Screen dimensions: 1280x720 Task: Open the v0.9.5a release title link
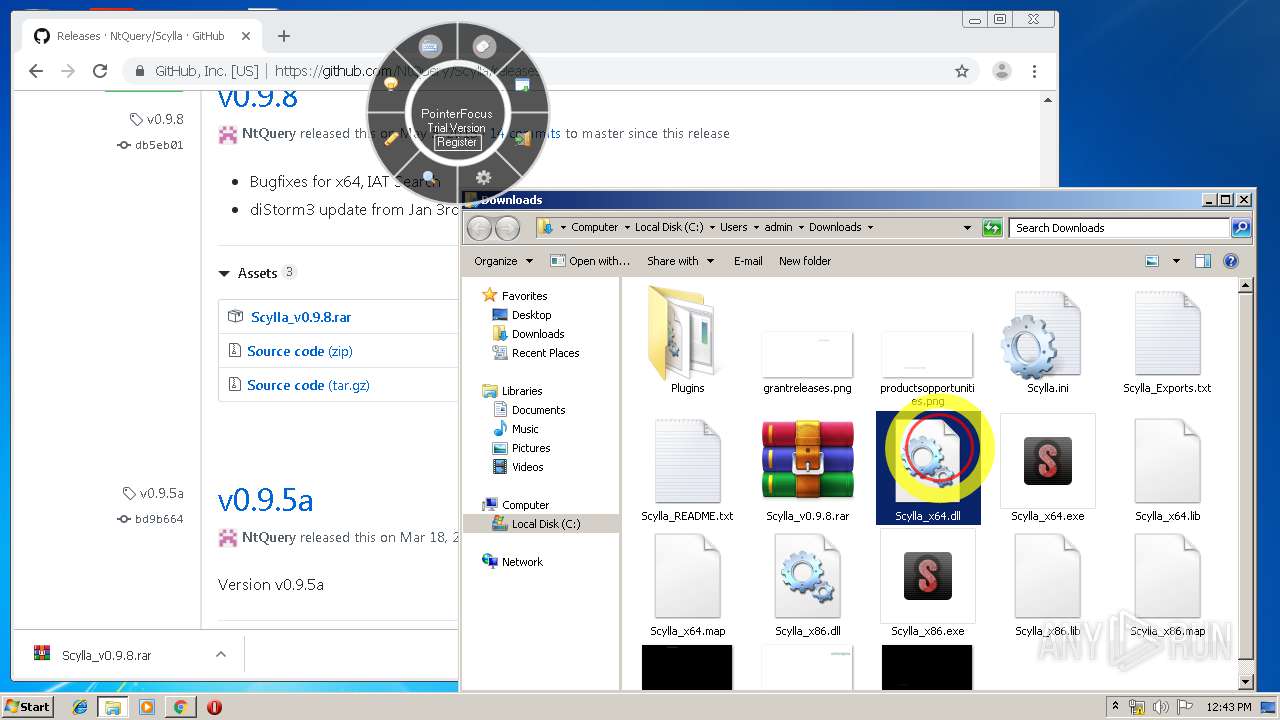[265, 500]
